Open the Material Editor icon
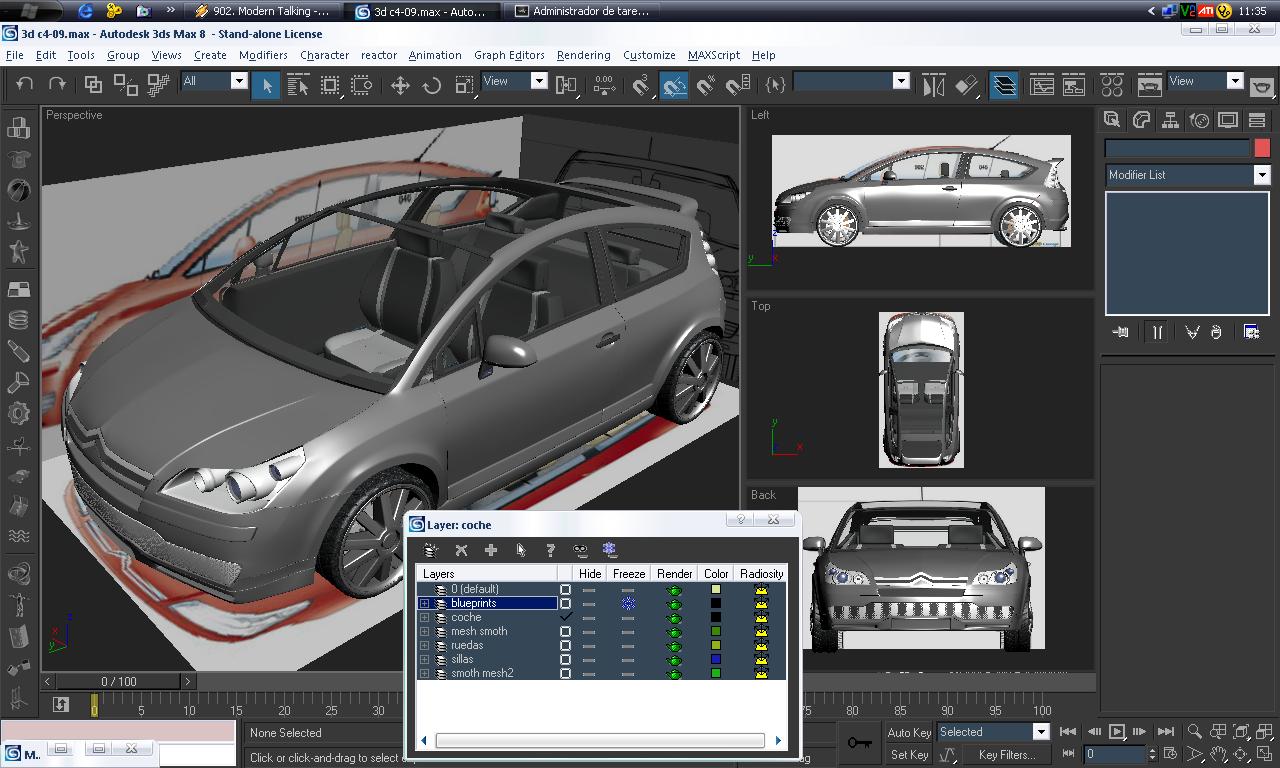Viewport: 1280px width, 768px height. click(x=1112, y=86)
